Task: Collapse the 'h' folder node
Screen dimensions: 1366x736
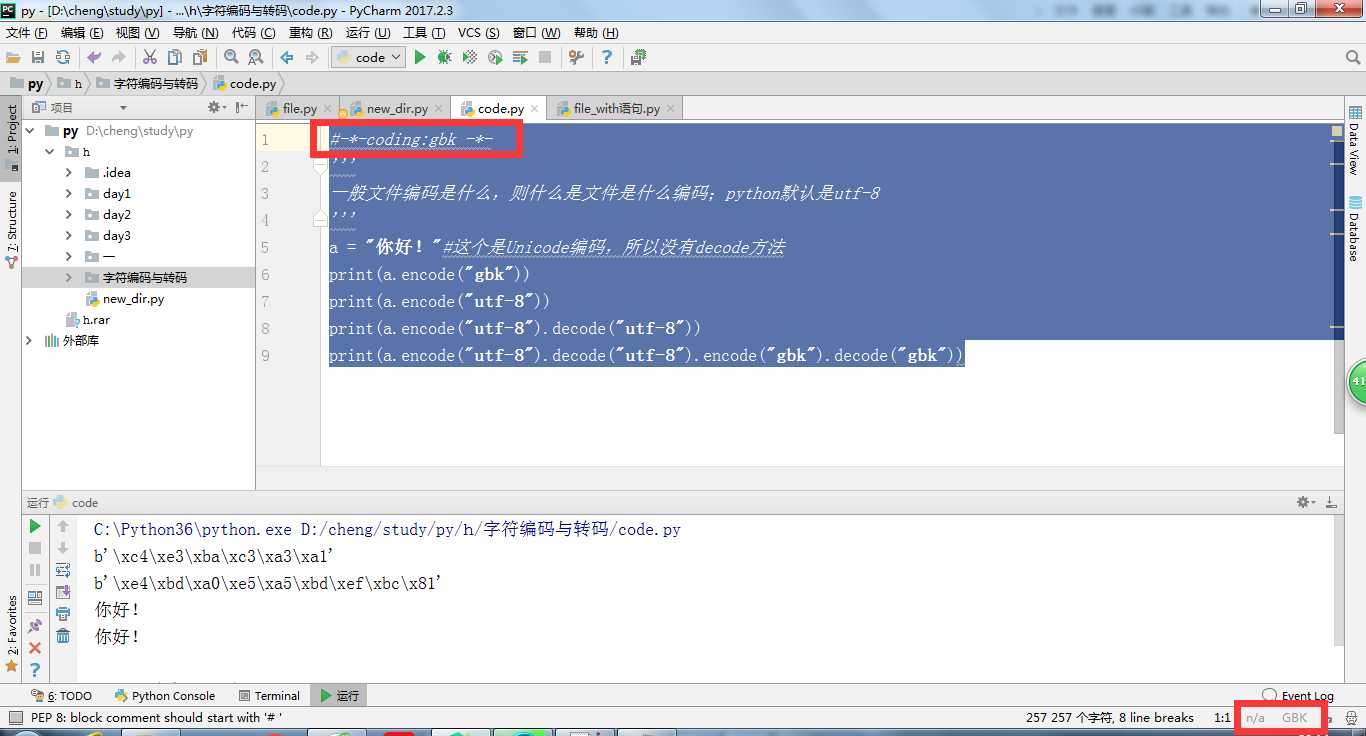Action: tap(49, 152)
